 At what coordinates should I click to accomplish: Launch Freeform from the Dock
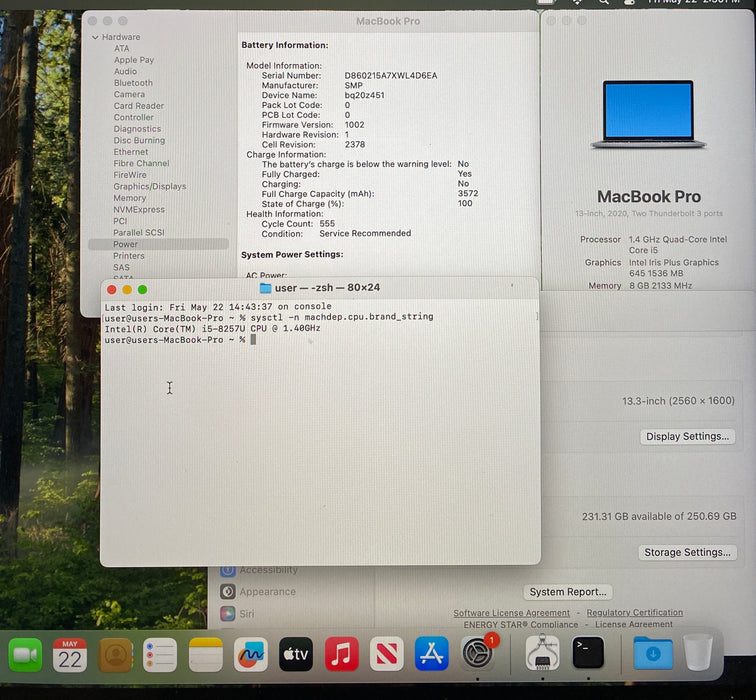pyautogui.click(x=251, y=655)
